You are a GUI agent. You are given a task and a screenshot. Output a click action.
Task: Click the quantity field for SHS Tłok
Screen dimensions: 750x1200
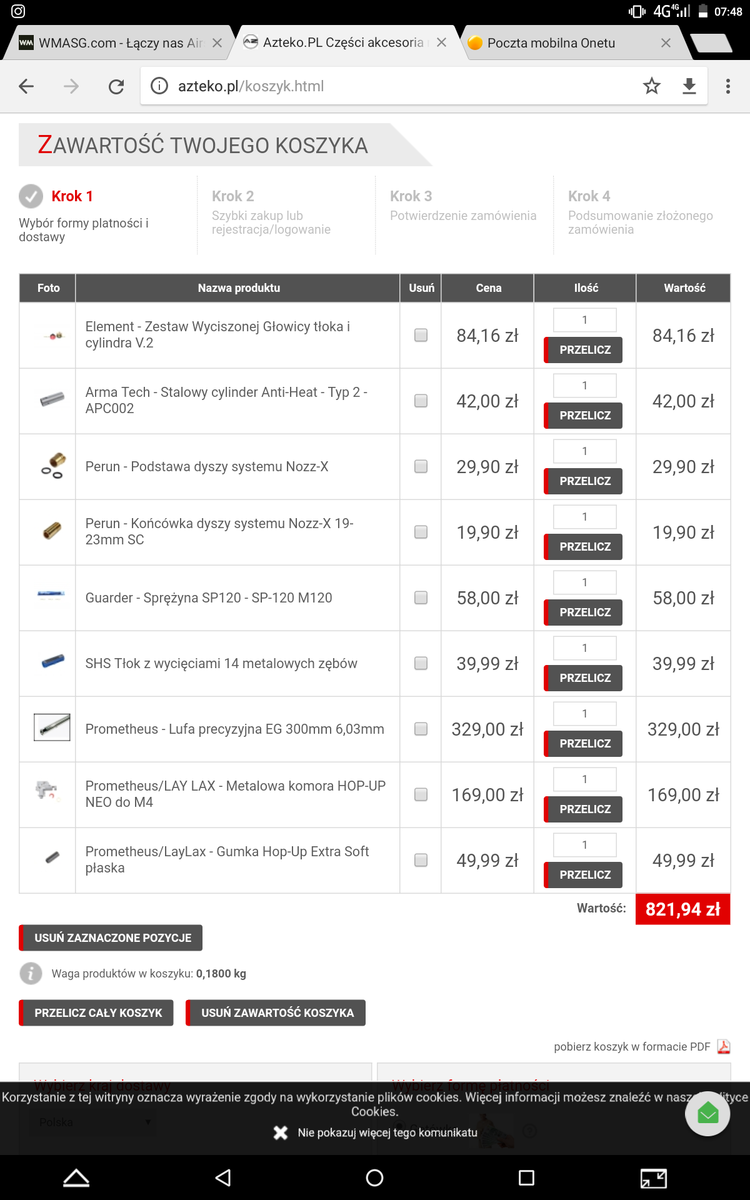[585, 649]
